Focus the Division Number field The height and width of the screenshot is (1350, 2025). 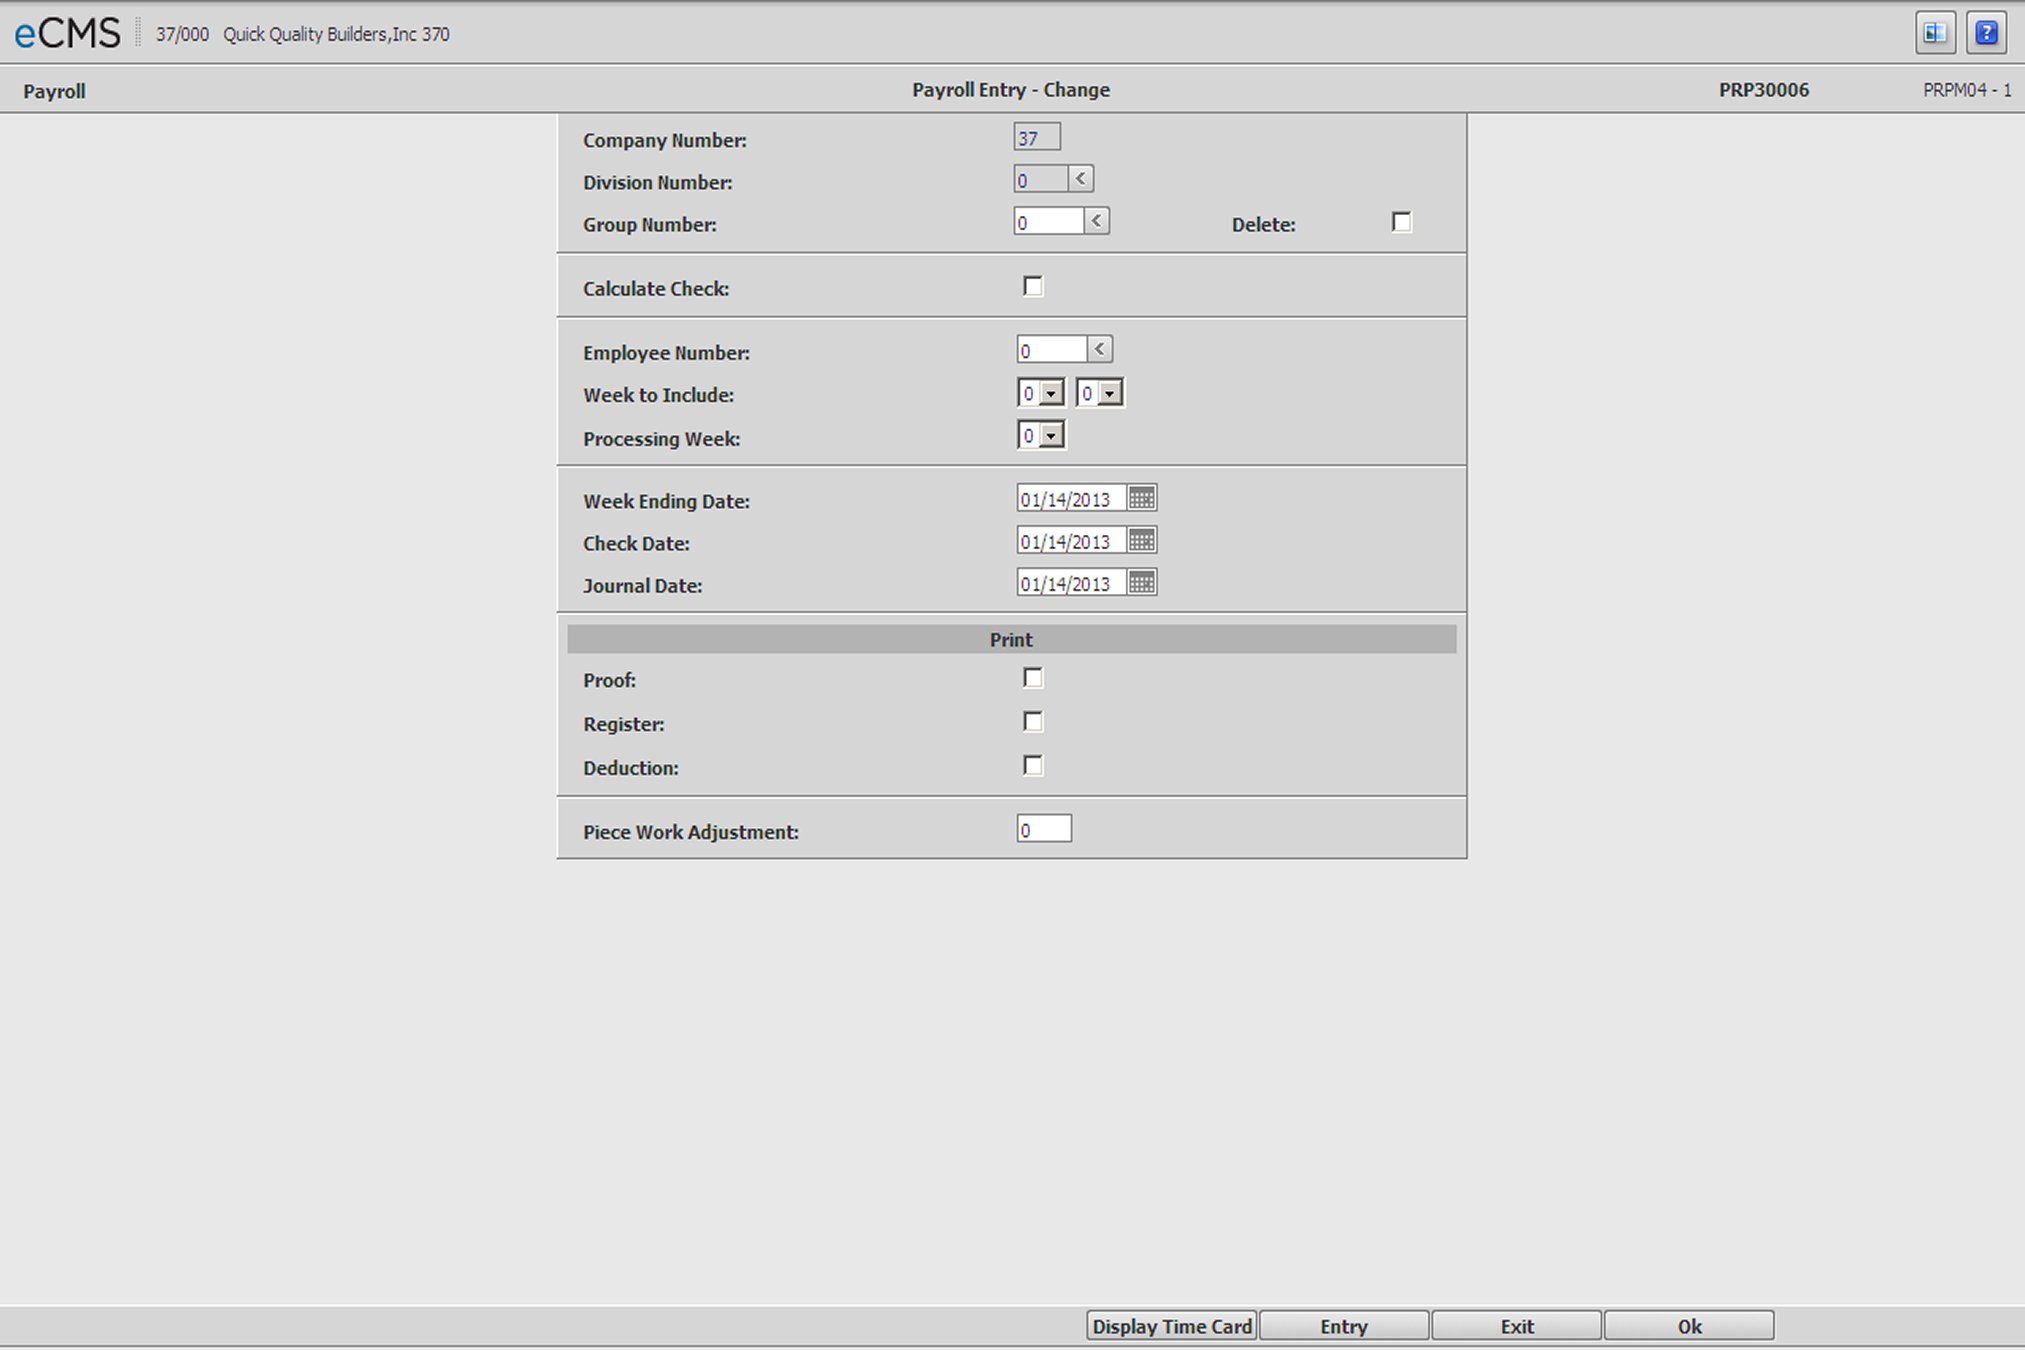(1041, 179)
